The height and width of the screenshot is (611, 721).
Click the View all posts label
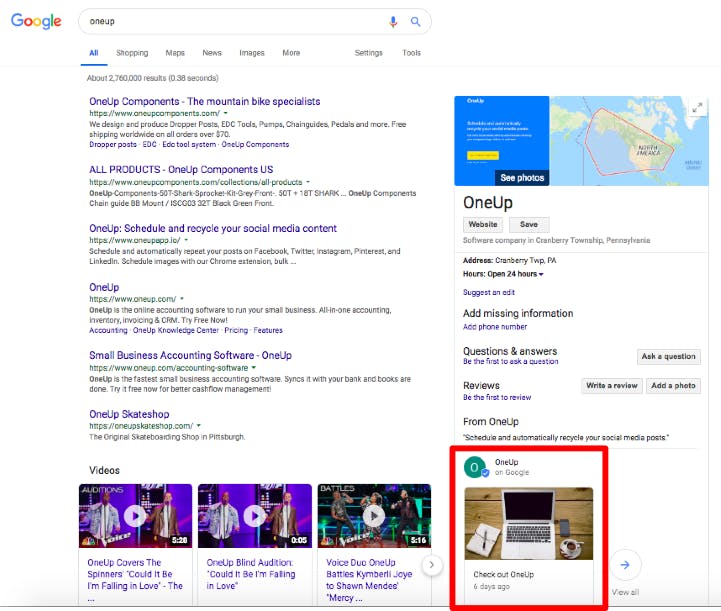(x=625, y=593)
